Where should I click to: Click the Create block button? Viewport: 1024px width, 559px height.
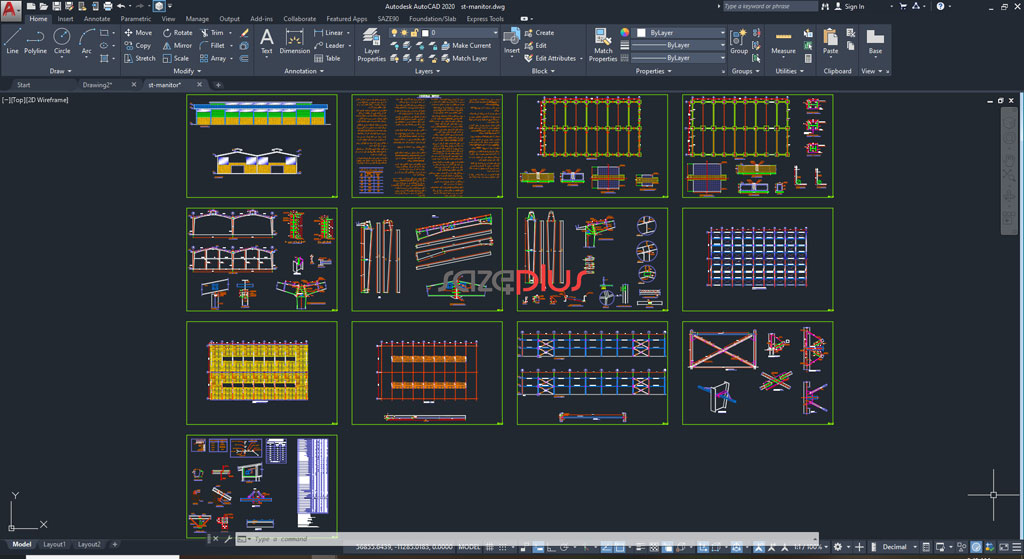pos(539,33)
